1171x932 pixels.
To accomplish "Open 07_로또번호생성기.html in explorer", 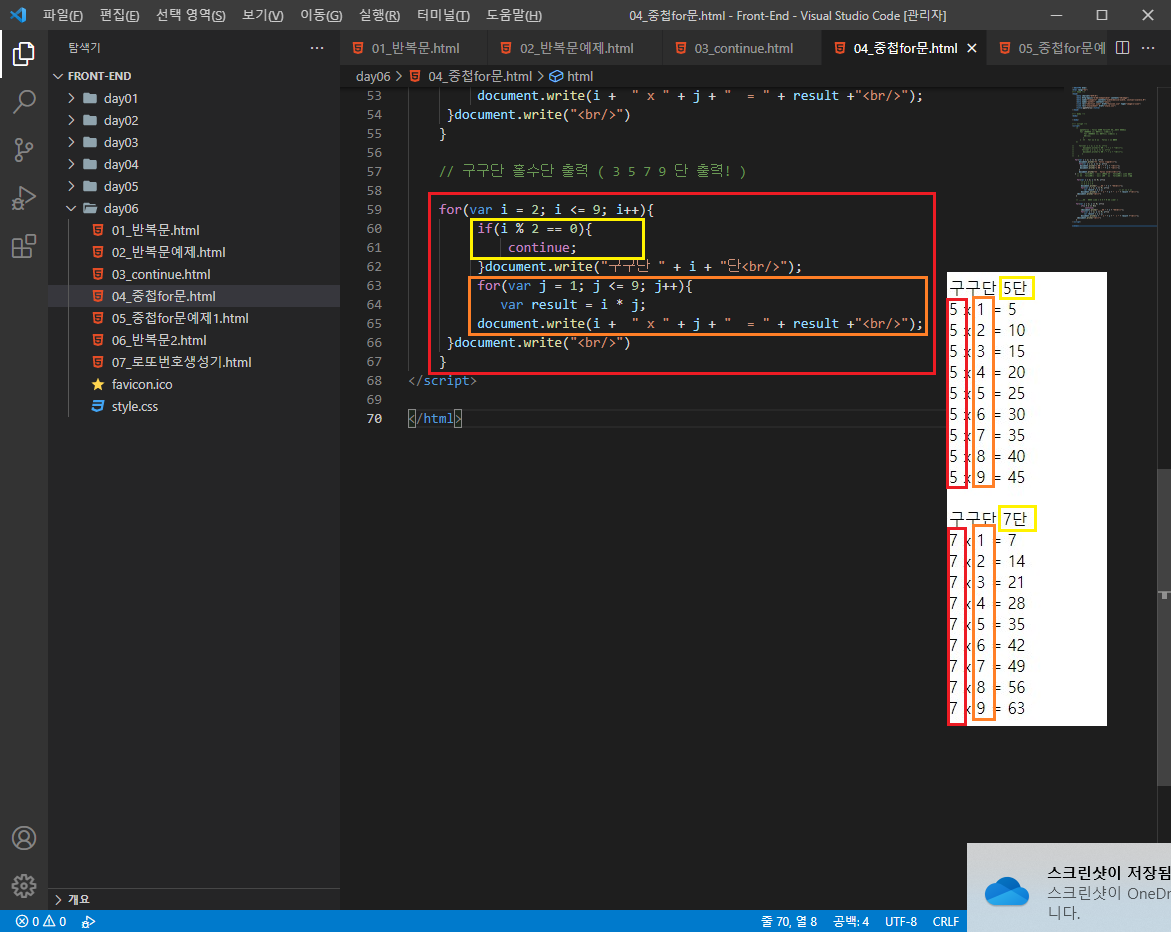I will (x=181, y=362).
